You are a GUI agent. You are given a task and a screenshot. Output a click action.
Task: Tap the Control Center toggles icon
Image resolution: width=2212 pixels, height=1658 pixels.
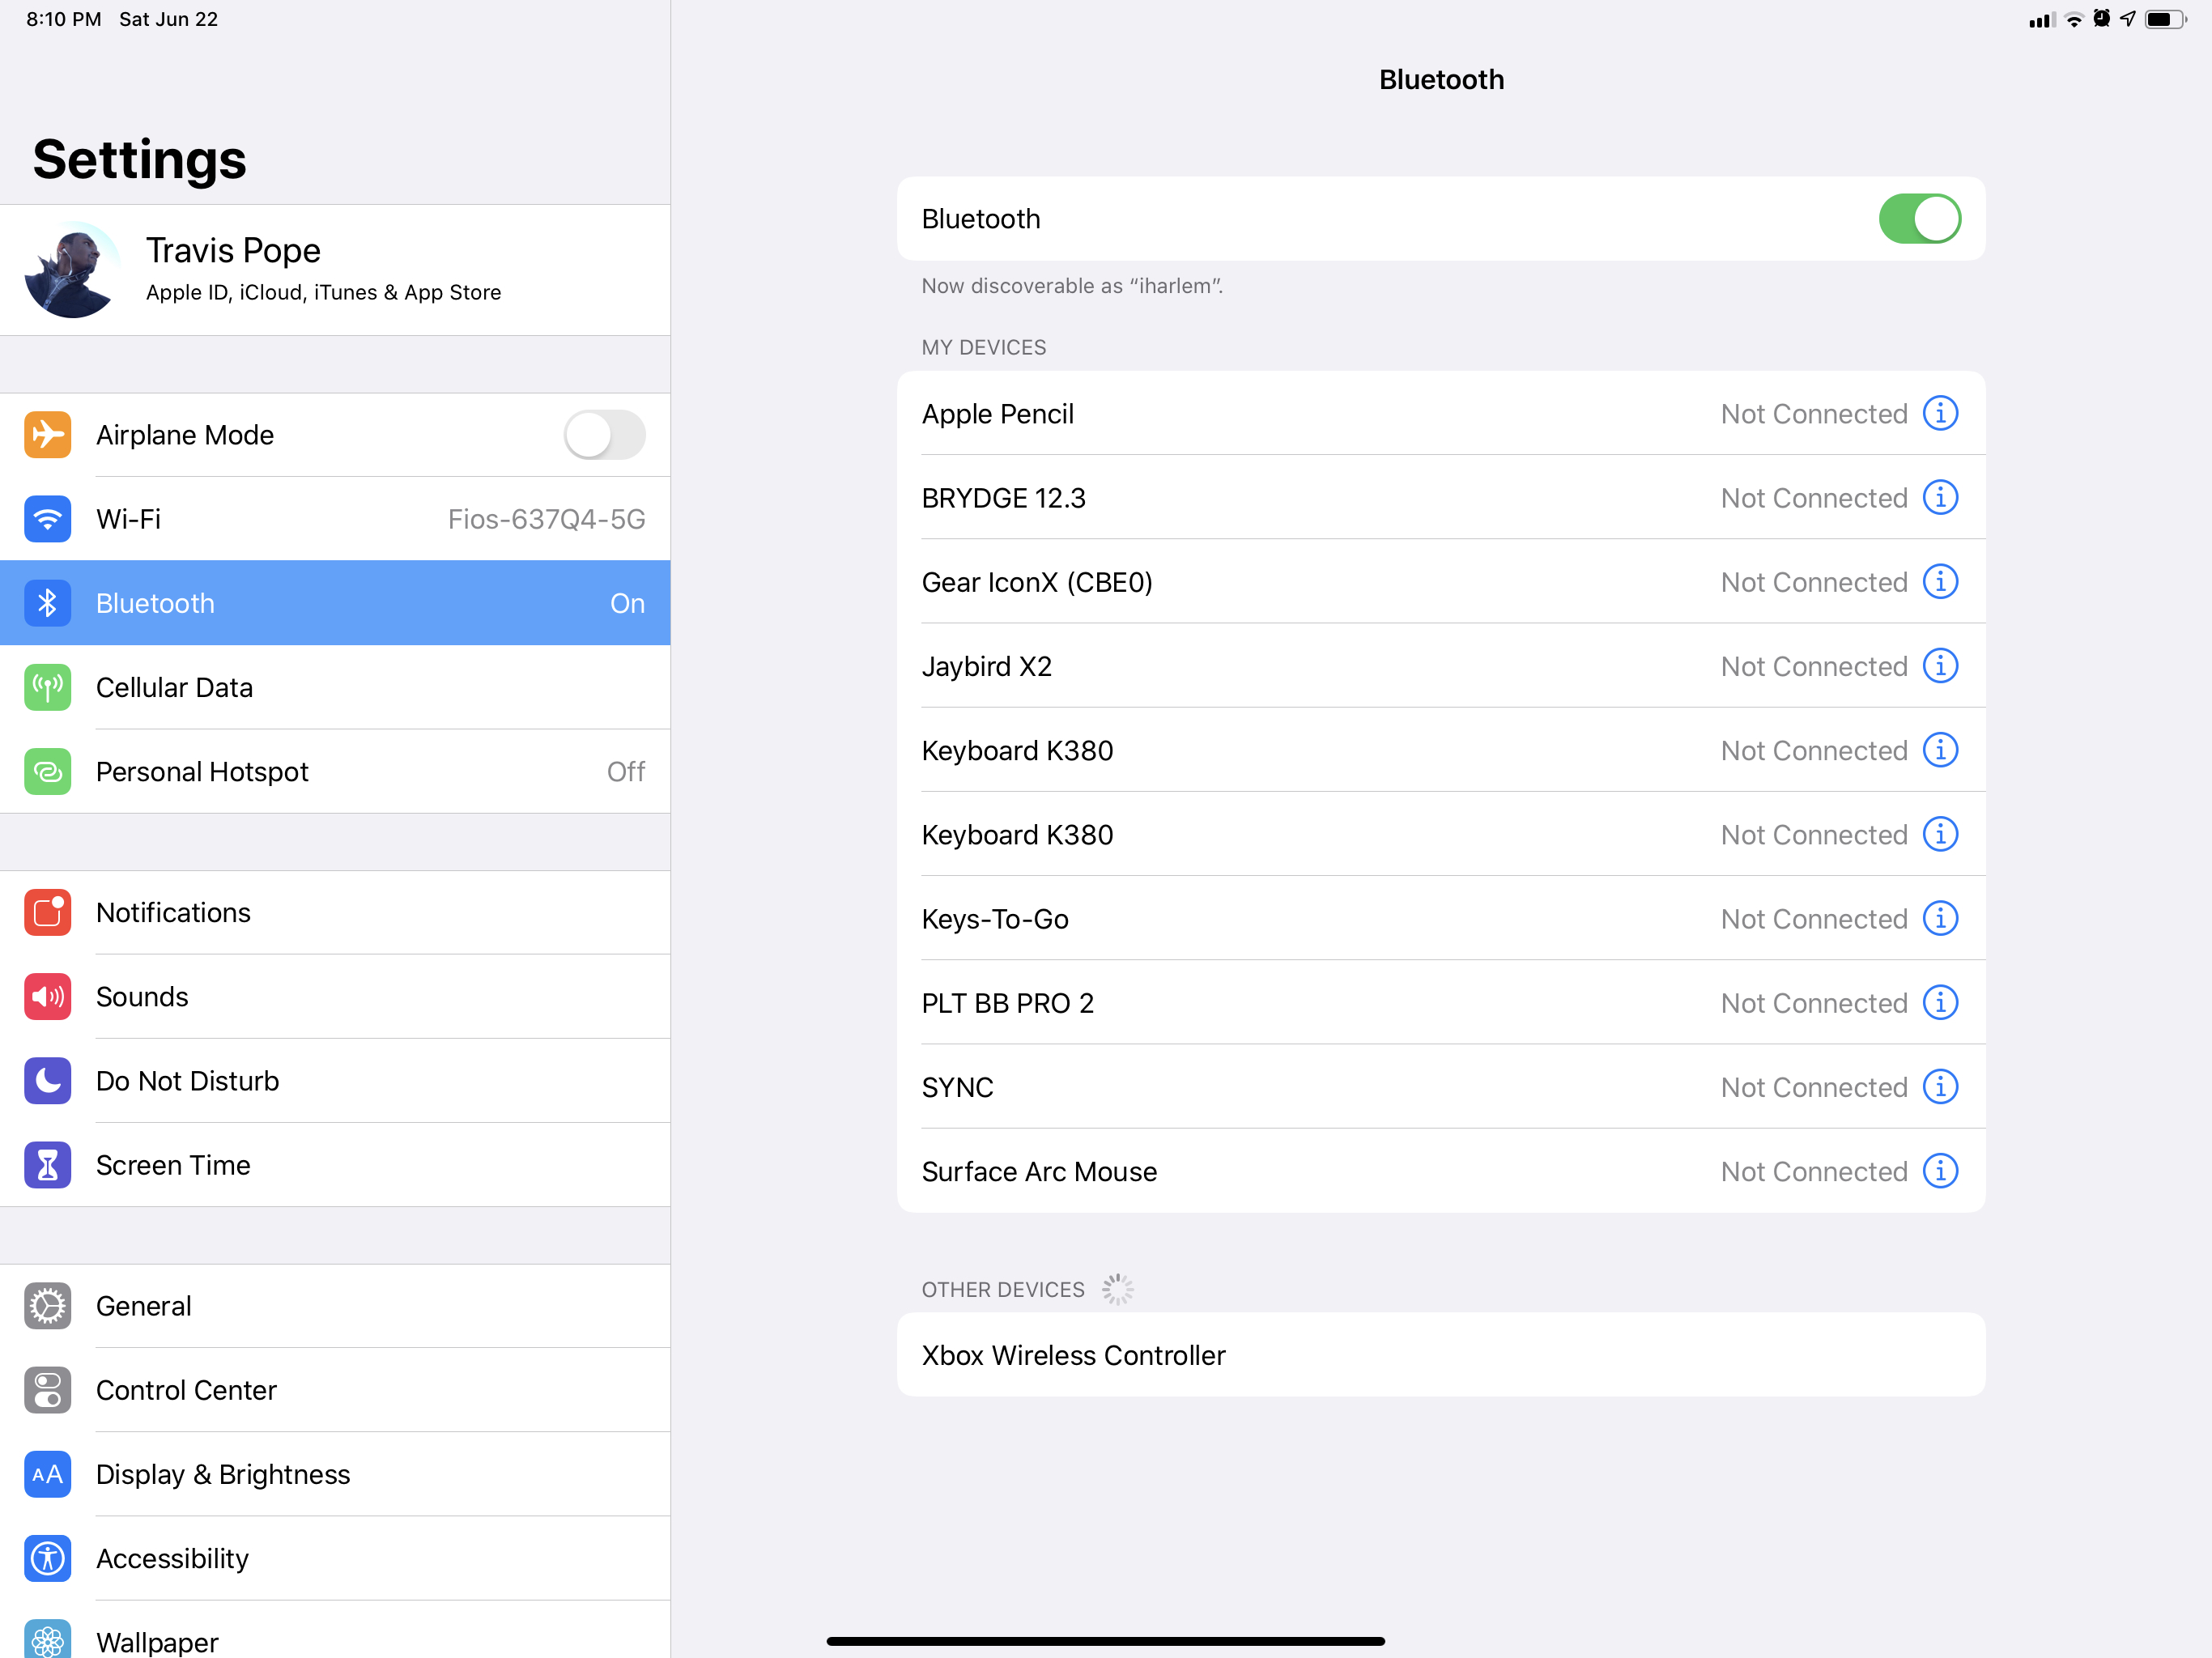pos(47,1390)
